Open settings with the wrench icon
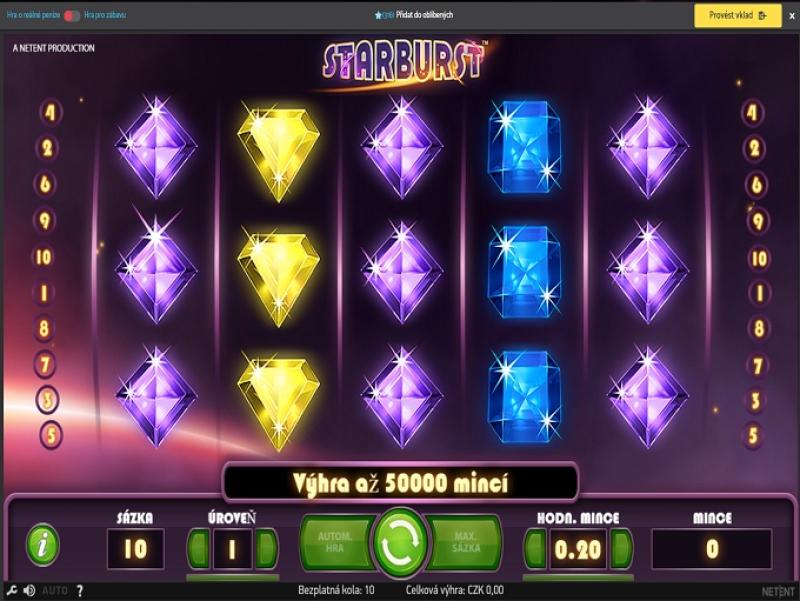The height and width of the screenshot is (601, 800). [11, 591]
